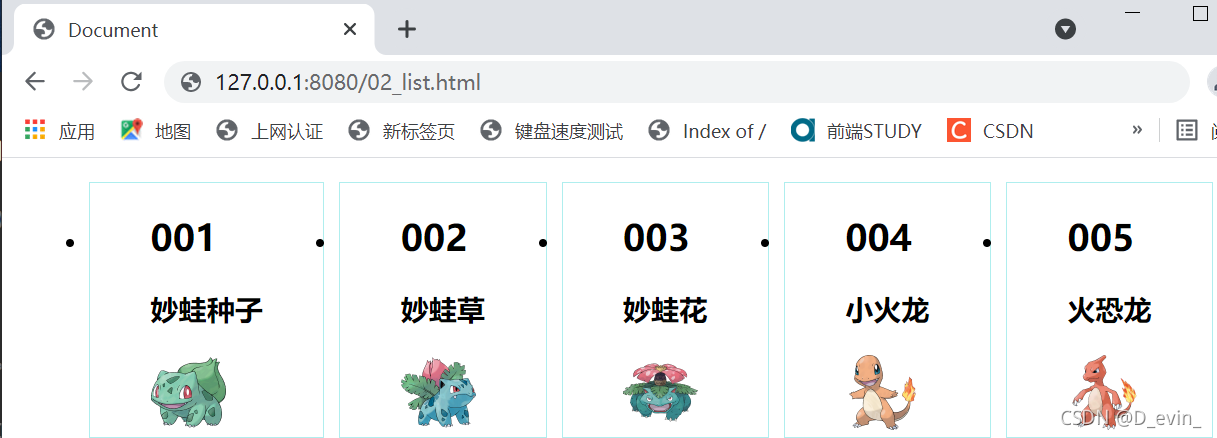Expand the hidden bookmarks overflow chevron

(x=1137, y=130)
